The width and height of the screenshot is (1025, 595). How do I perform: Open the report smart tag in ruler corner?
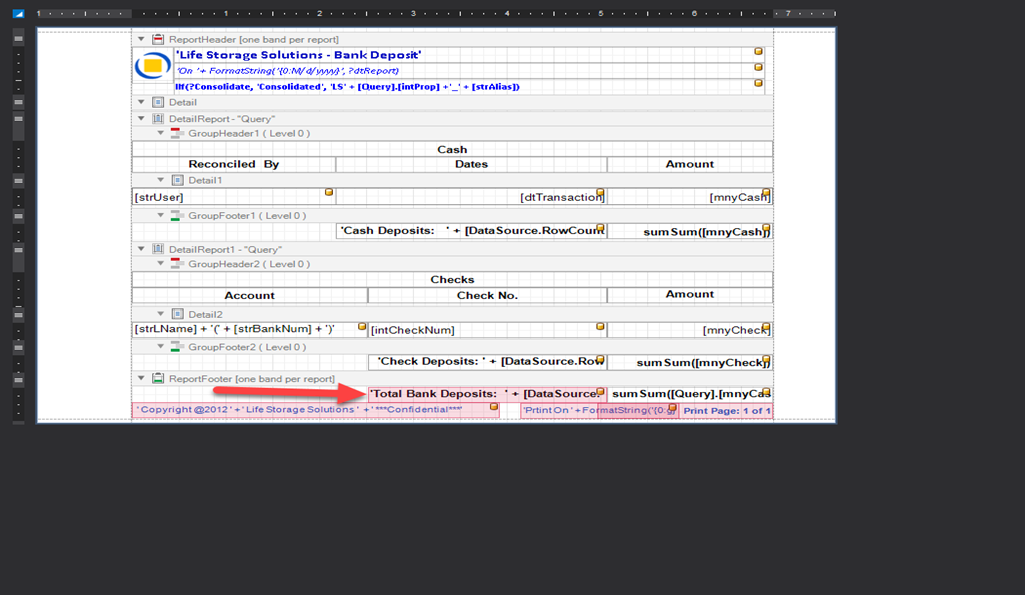click(18, 13)
